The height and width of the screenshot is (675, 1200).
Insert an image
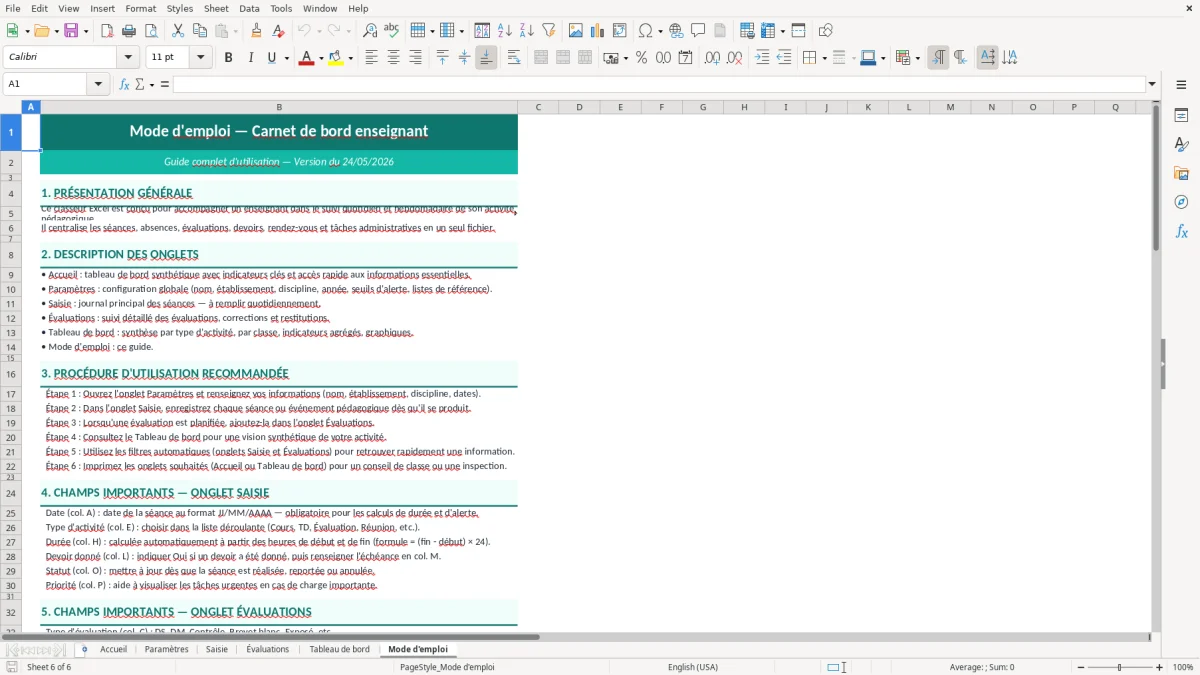pyautogui.click(x=576, y=31)
